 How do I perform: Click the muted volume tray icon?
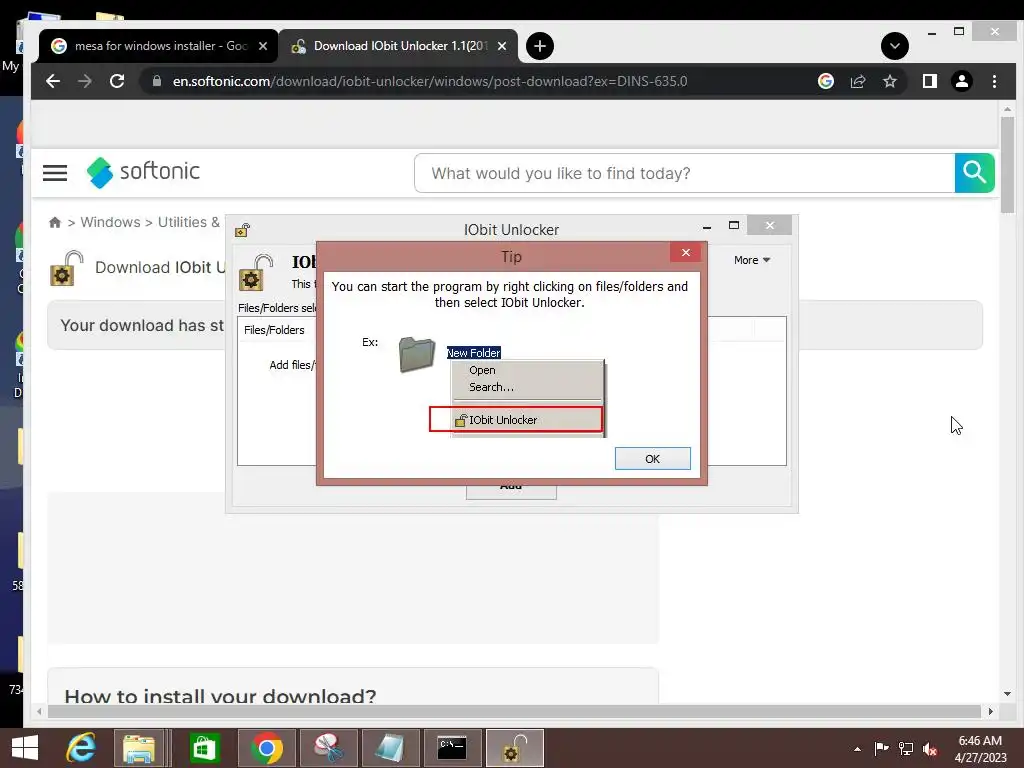pos(930,748)
